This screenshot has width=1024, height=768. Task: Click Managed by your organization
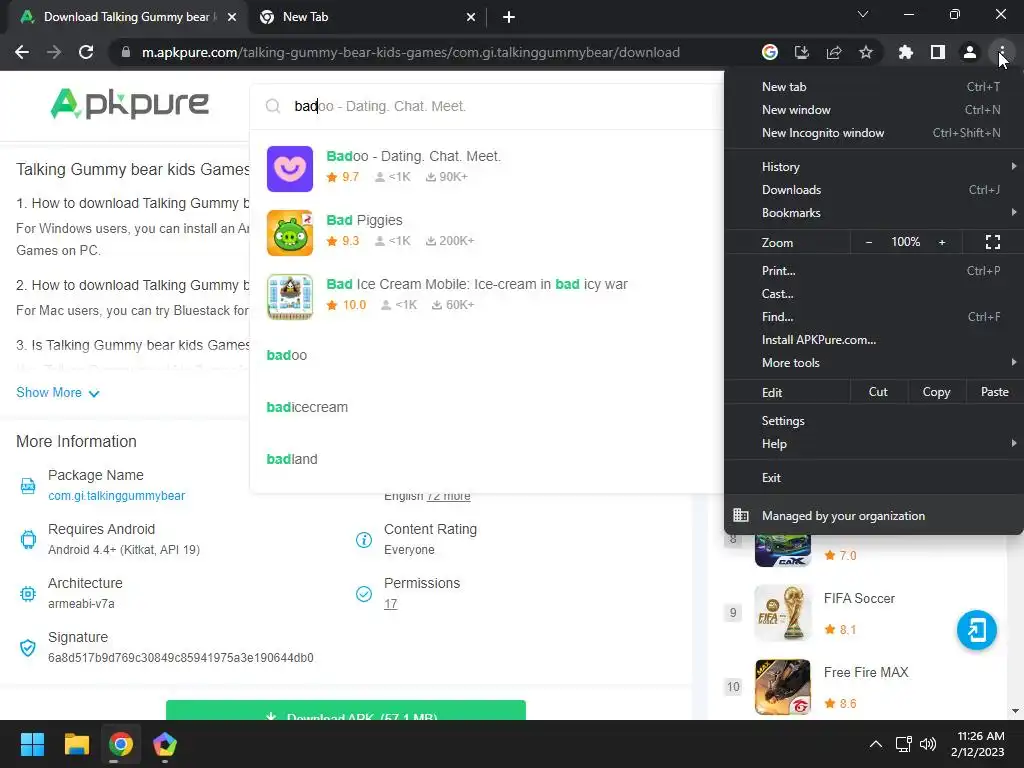coord(874,515)
